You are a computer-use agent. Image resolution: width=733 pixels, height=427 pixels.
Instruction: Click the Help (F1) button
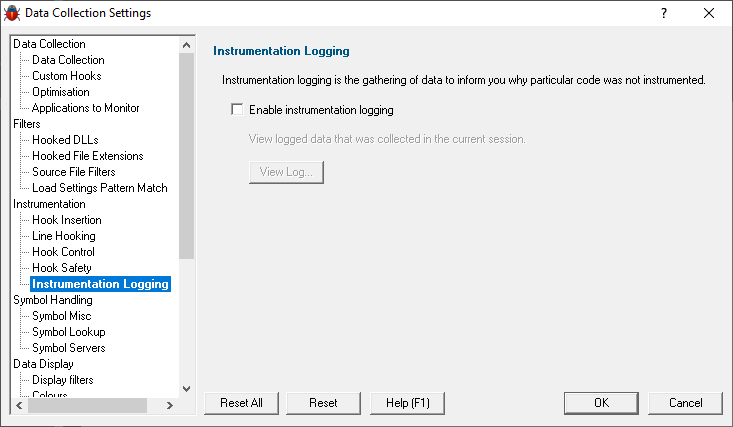407,403
